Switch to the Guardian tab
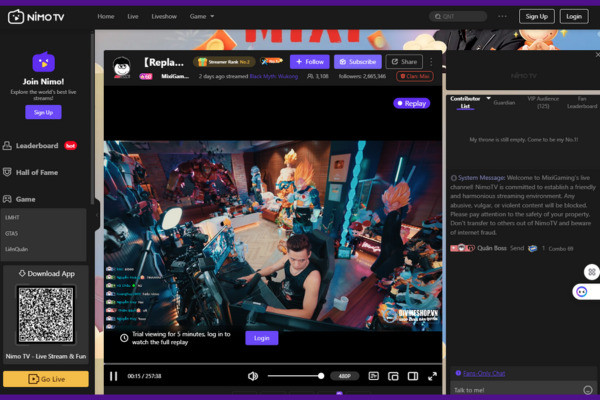 [x=504, y=103]
